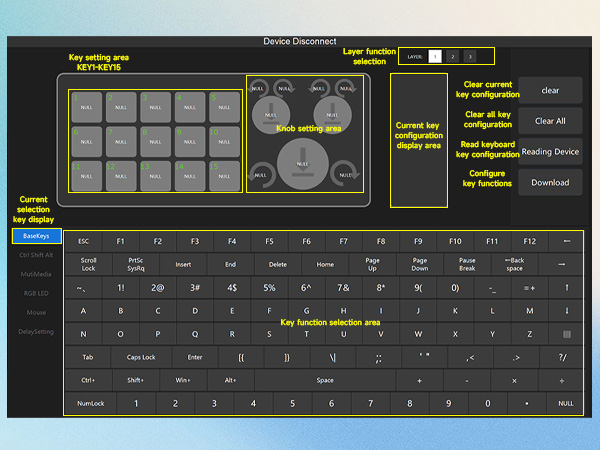Click the 5% number key
The image size is (600, 450).
(269, 288)
